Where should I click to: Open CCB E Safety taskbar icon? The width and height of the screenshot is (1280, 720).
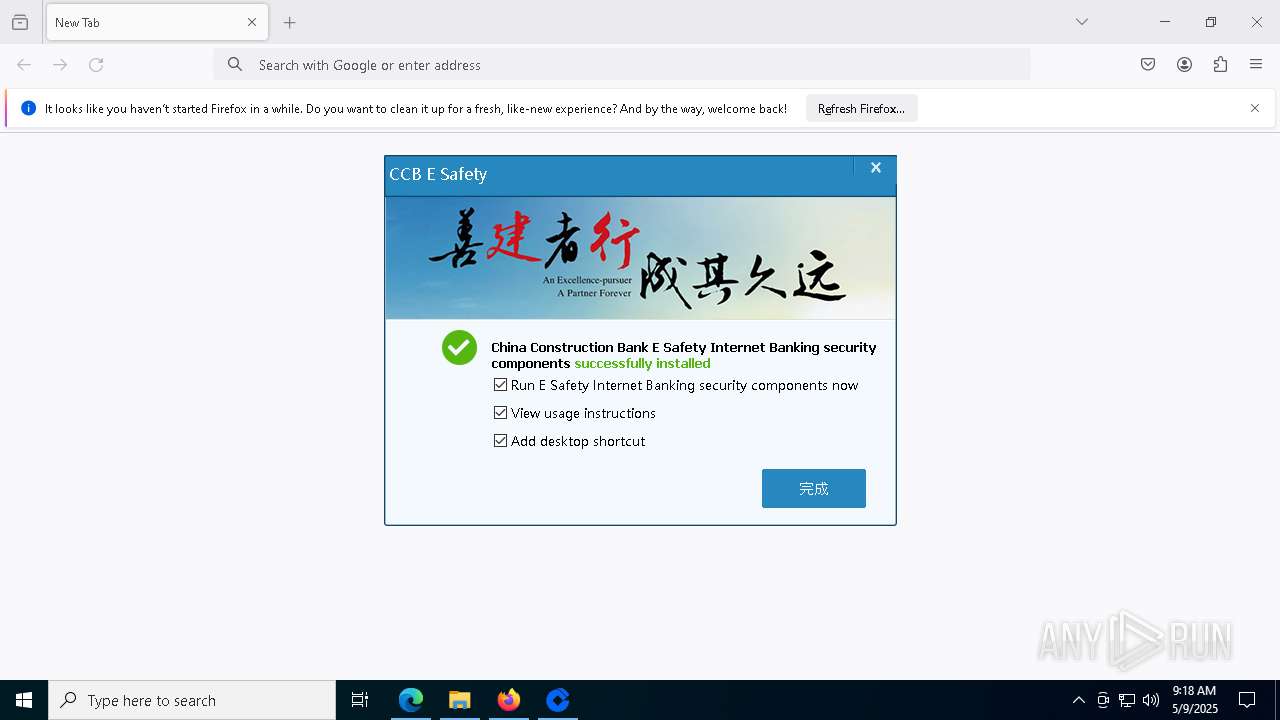point(558,700)
